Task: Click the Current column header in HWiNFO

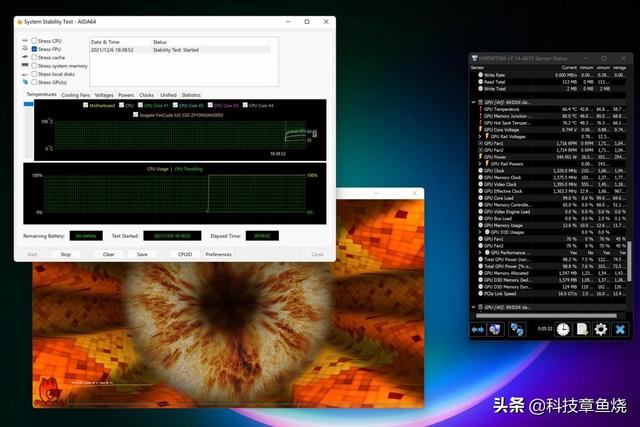Action: click(x=569, y=67)
